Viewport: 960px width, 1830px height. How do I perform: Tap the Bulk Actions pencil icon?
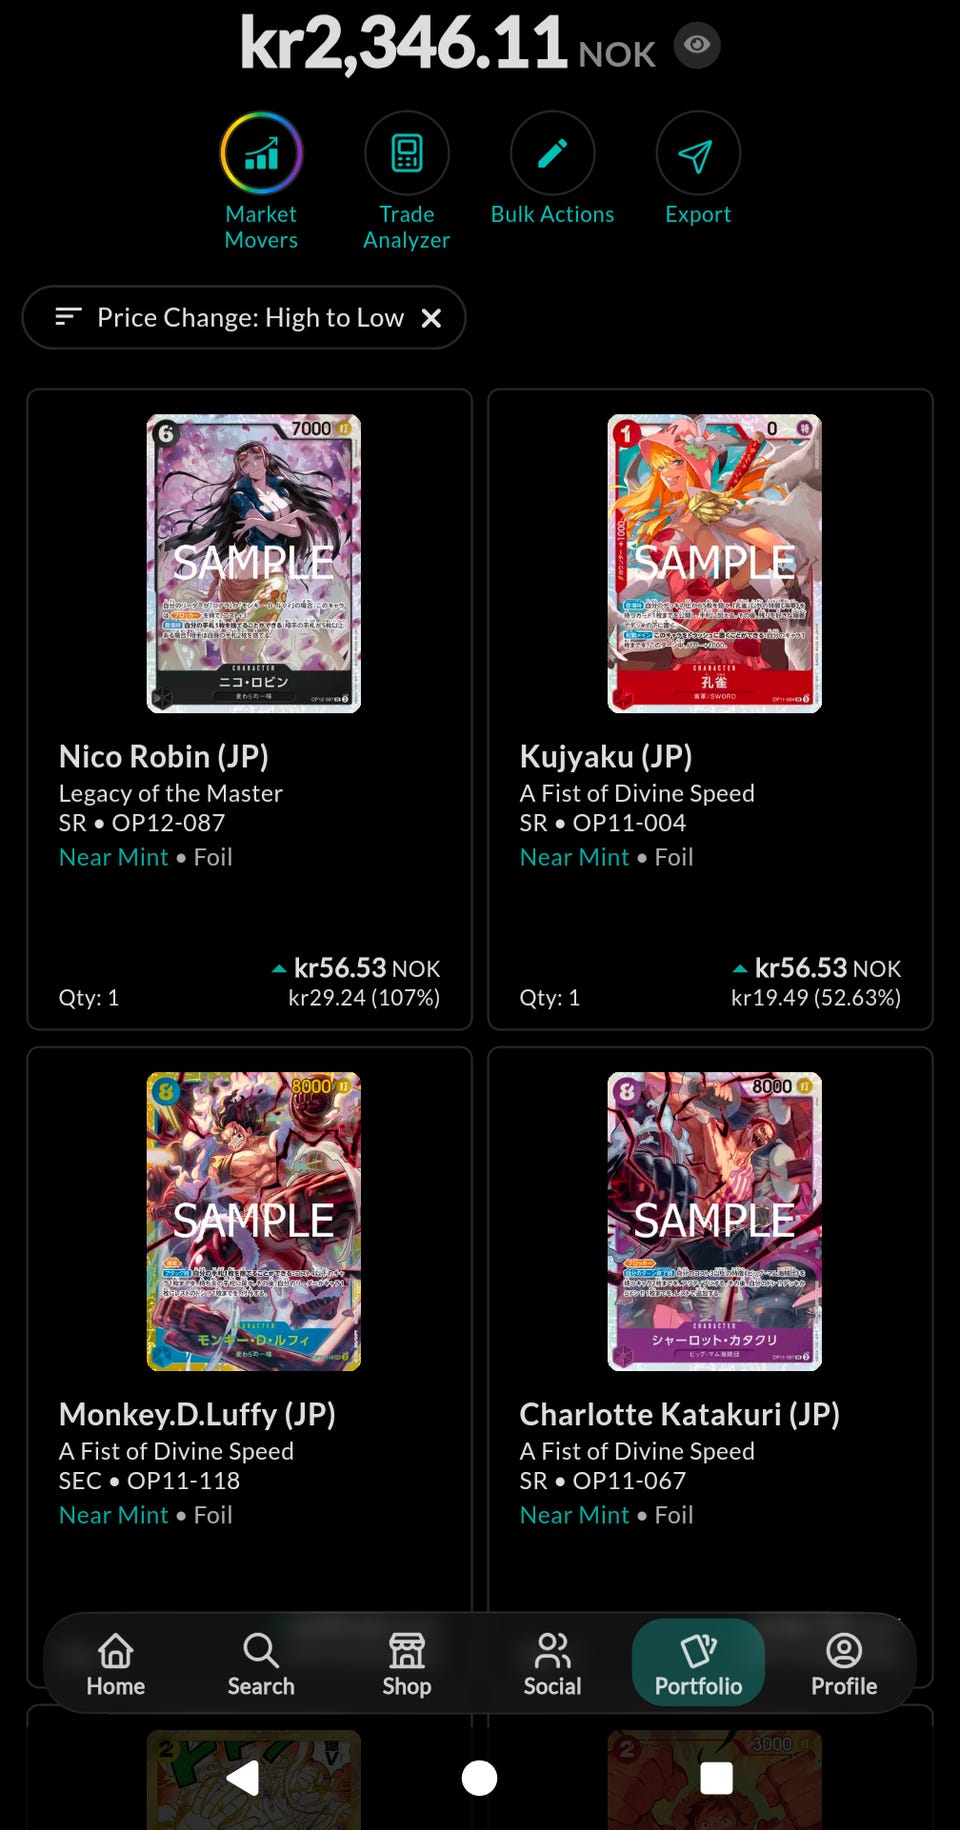552,153
